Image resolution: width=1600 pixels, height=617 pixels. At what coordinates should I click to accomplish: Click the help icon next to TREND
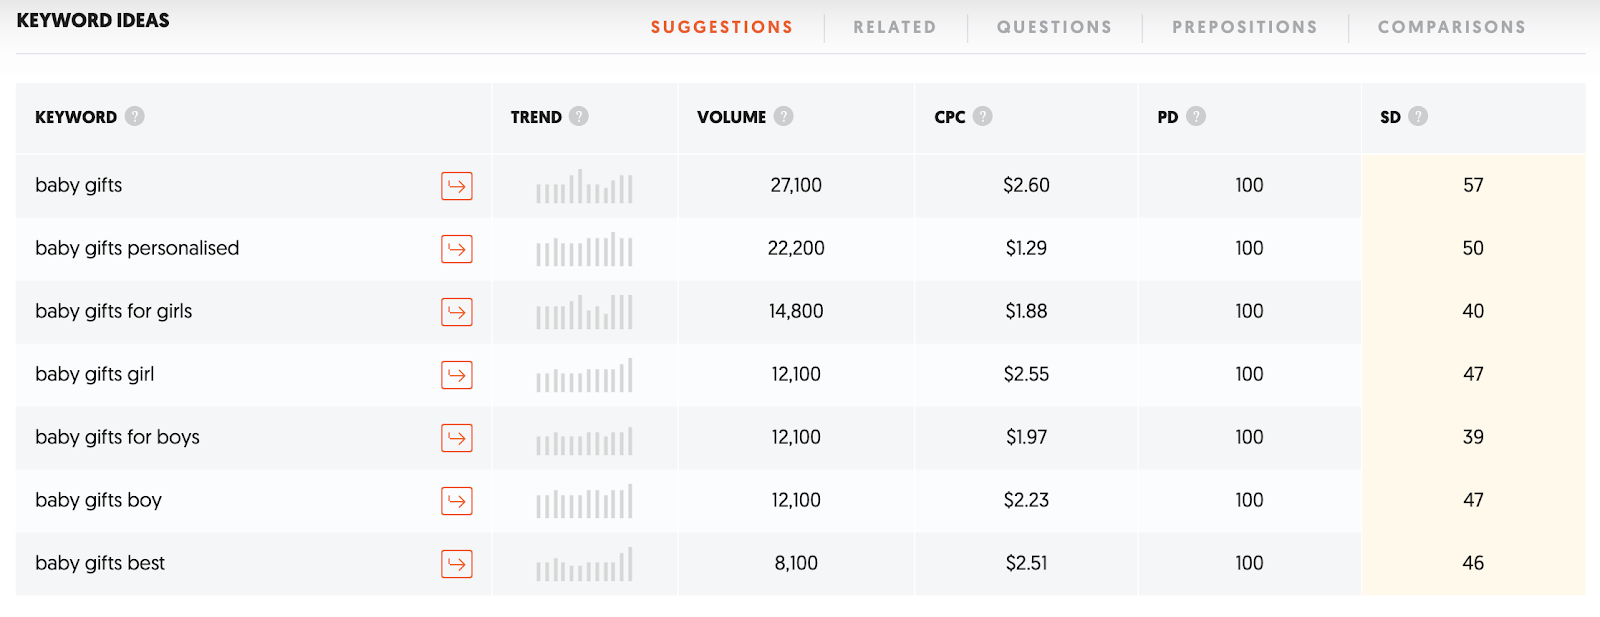coord(579,116)
